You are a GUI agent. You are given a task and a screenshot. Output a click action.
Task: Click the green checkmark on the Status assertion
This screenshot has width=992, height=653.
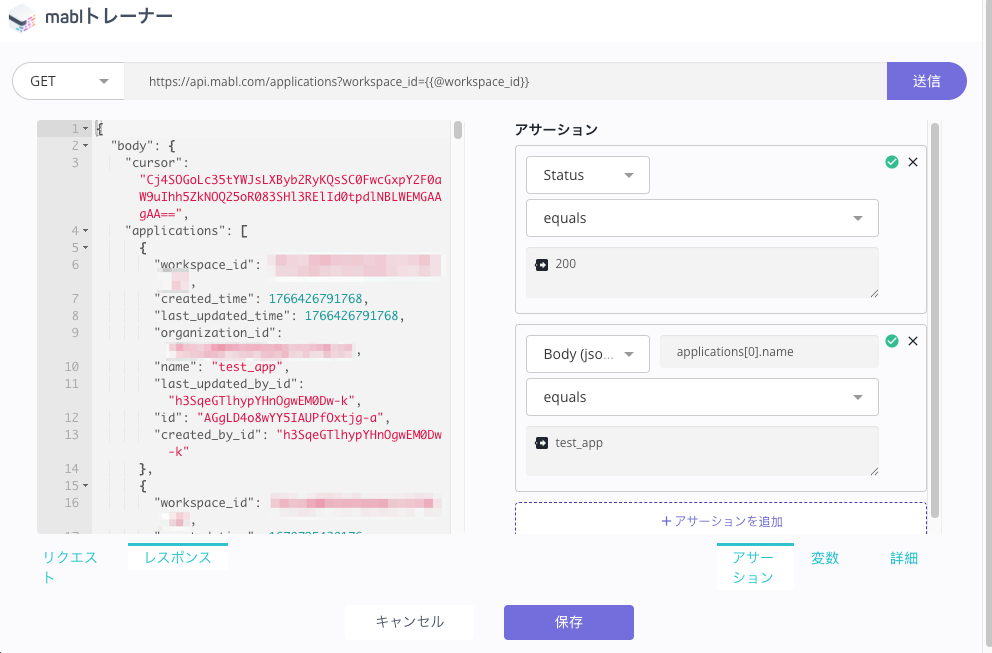pyautogui.click(x=892, y=161)
